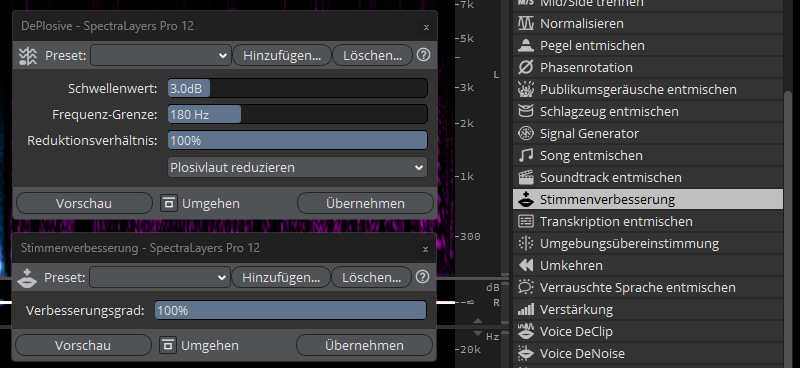Choose the Schlagzeug entmischen drum icon
800x368 pixels.
[x=526, y=111]
